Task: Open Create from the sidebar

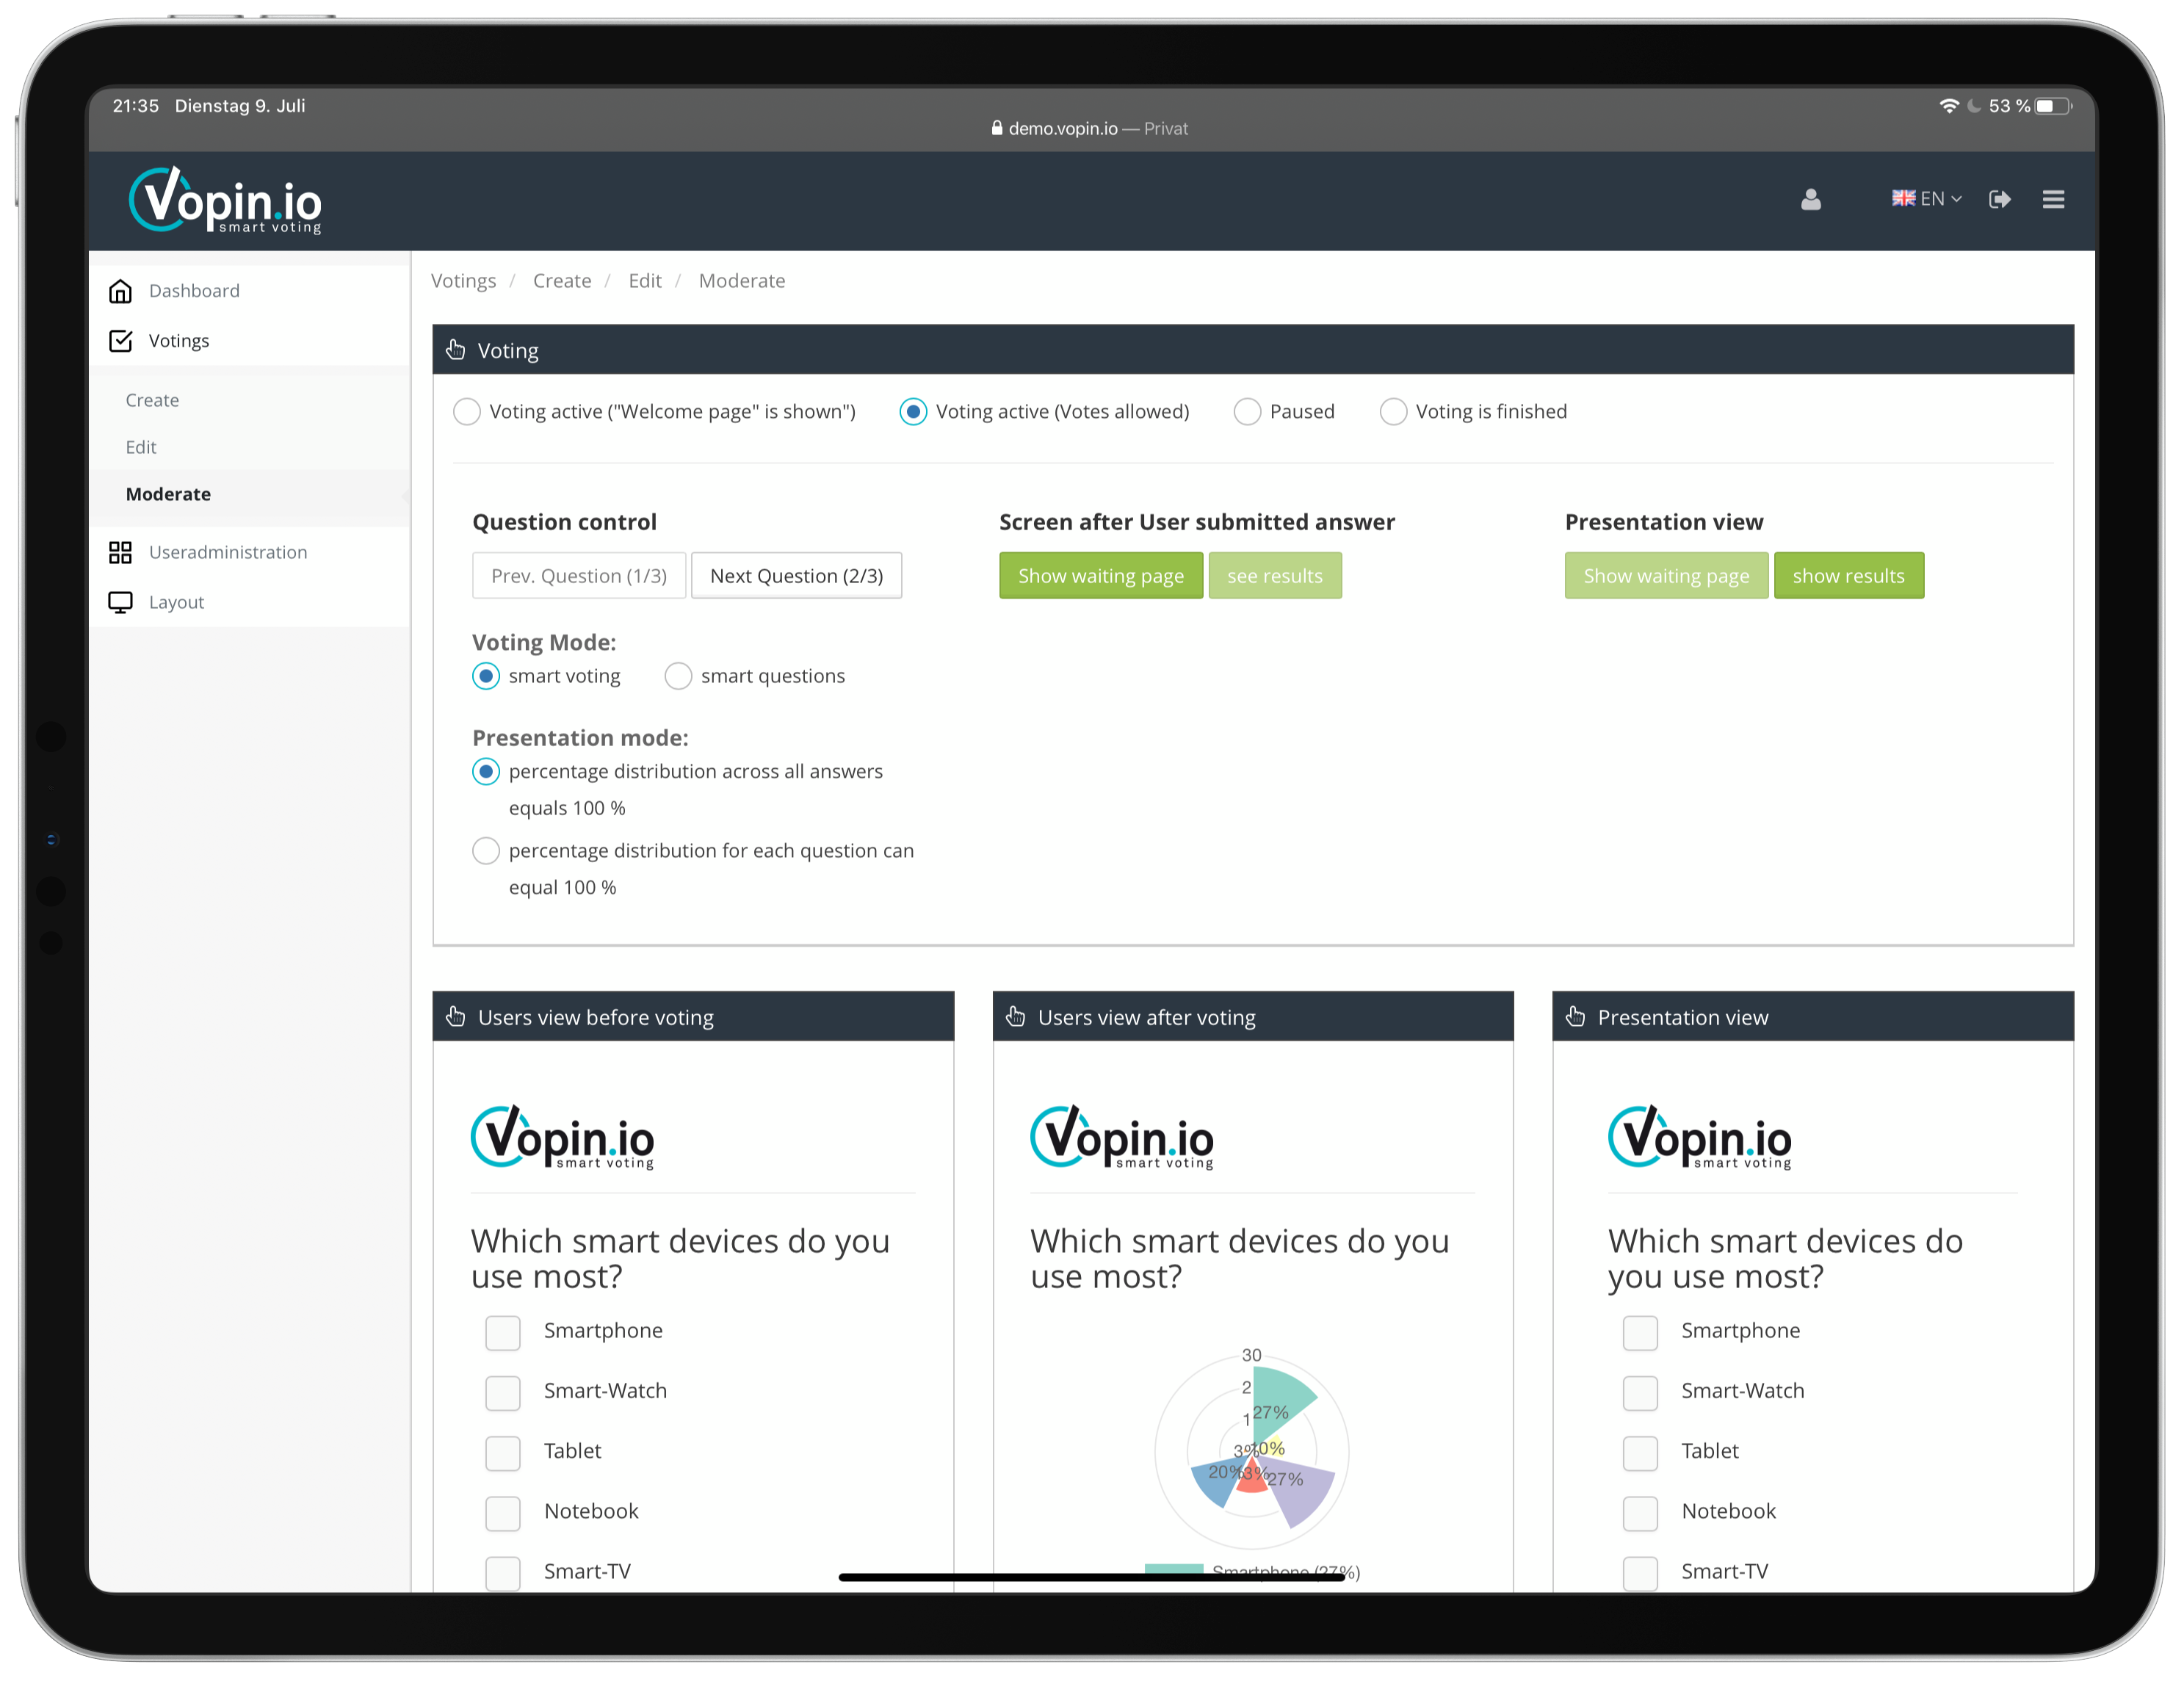Action: (152, 399)
